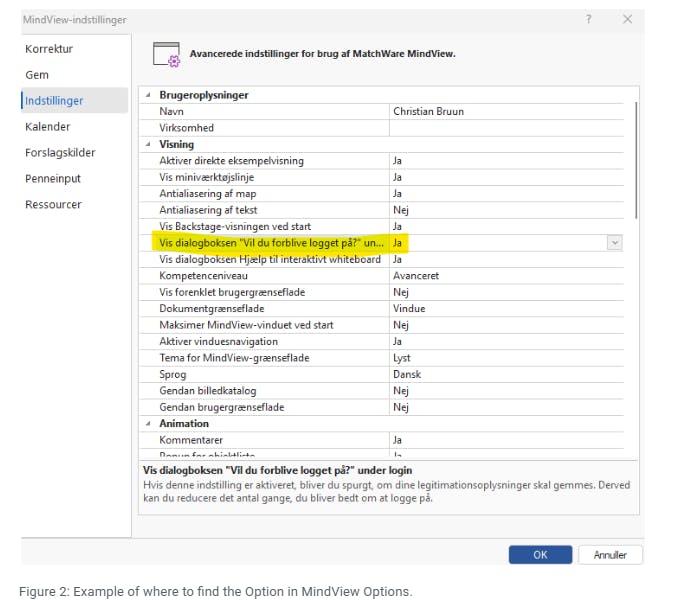Select the Sprog row
The width and height of the screenshot is (679, 600).
point(382,374)
